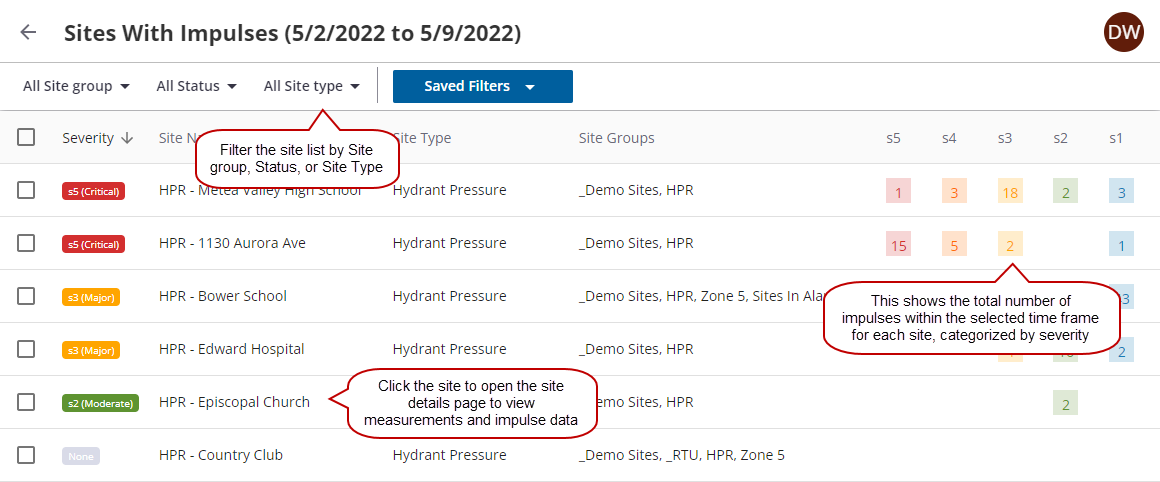This screenshot has width=1160, height=482.
Task: Click the s5 column header
Action: (x=893, y=138)
